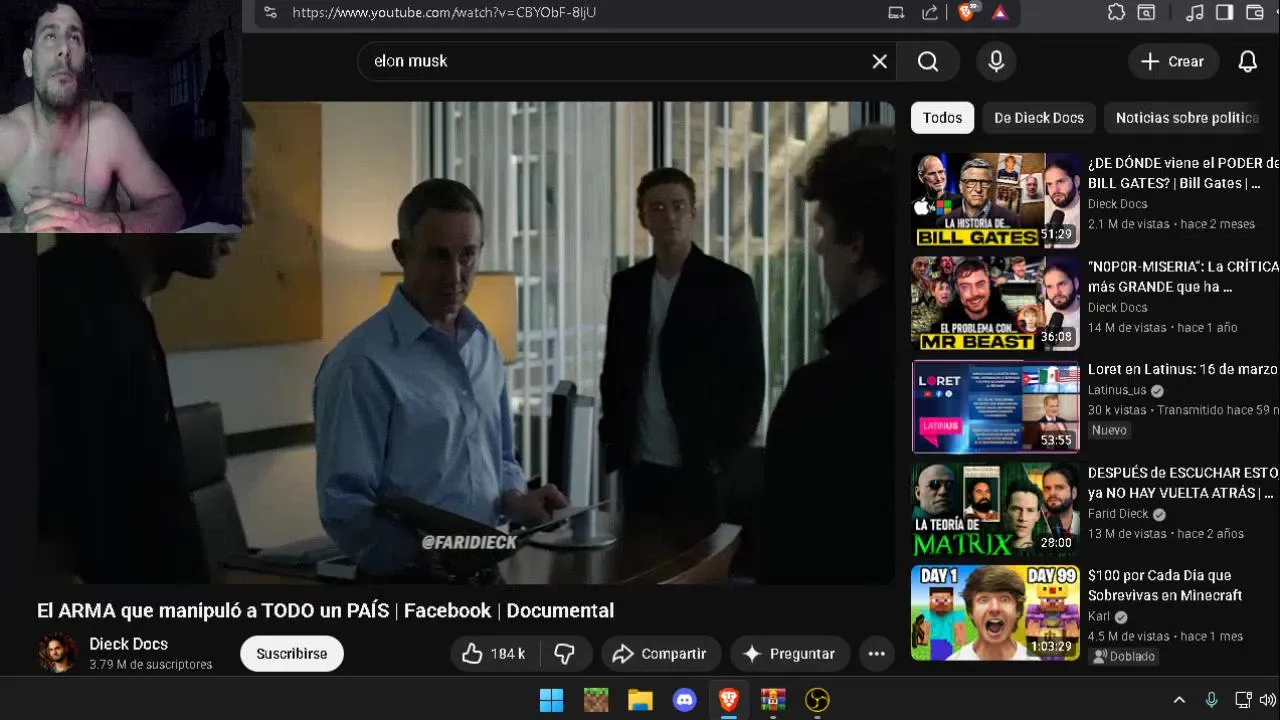Image resolution: width=1280 pixels, height=720 pixels.
Task: Open the music note playlist icon
Action: click(x=1194, y=12)
